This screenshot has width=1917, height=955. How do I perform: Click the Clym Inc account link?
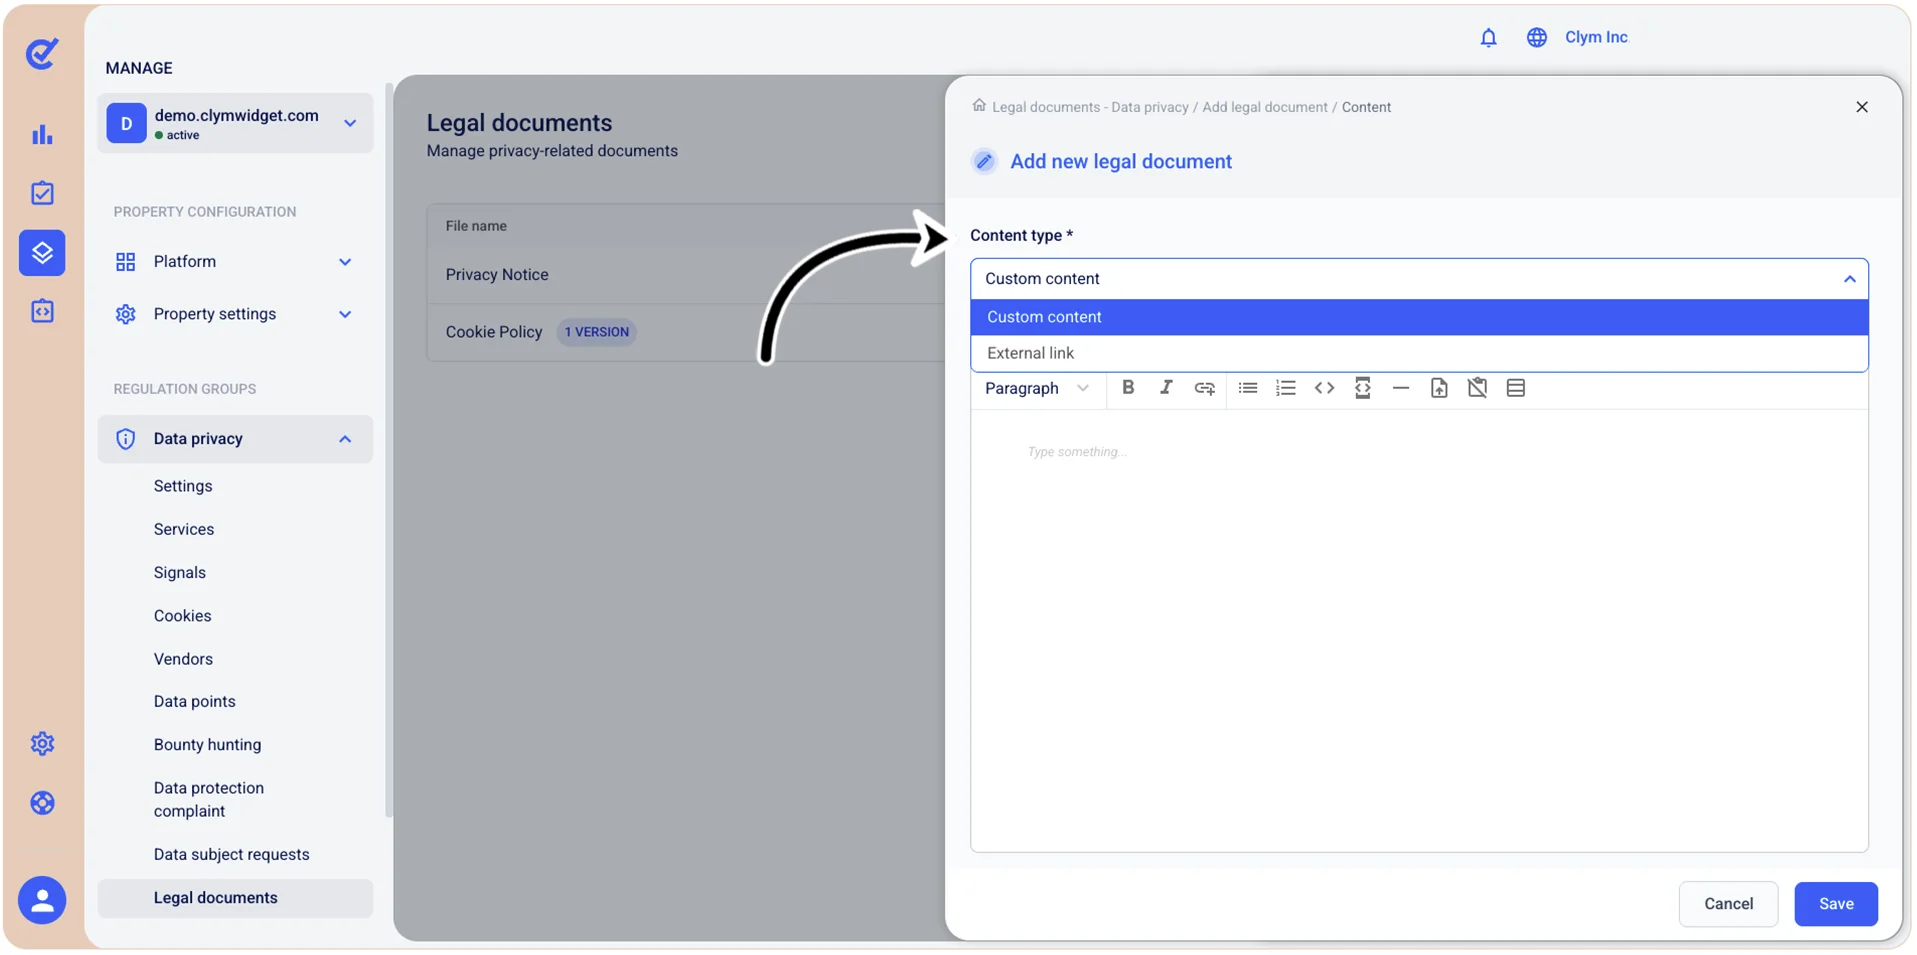coord(1596,37)
